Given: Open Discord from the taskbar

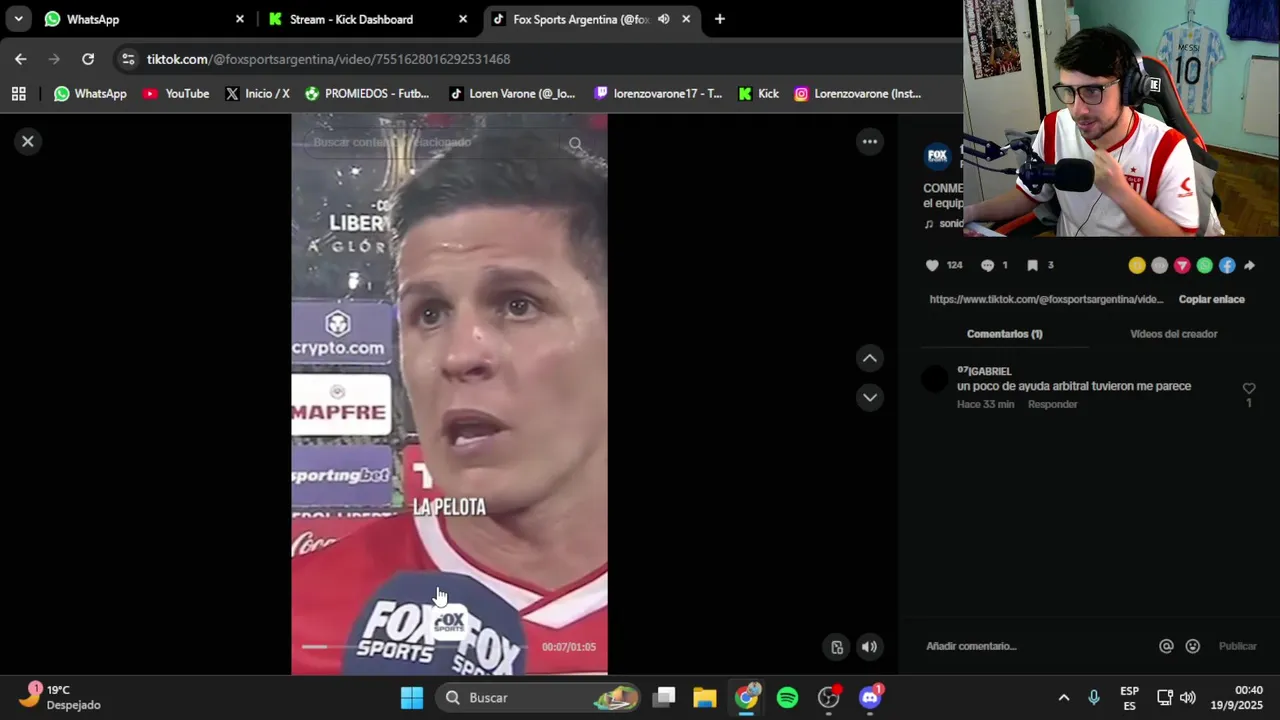Looking at the screenshot, I should 870,698.
